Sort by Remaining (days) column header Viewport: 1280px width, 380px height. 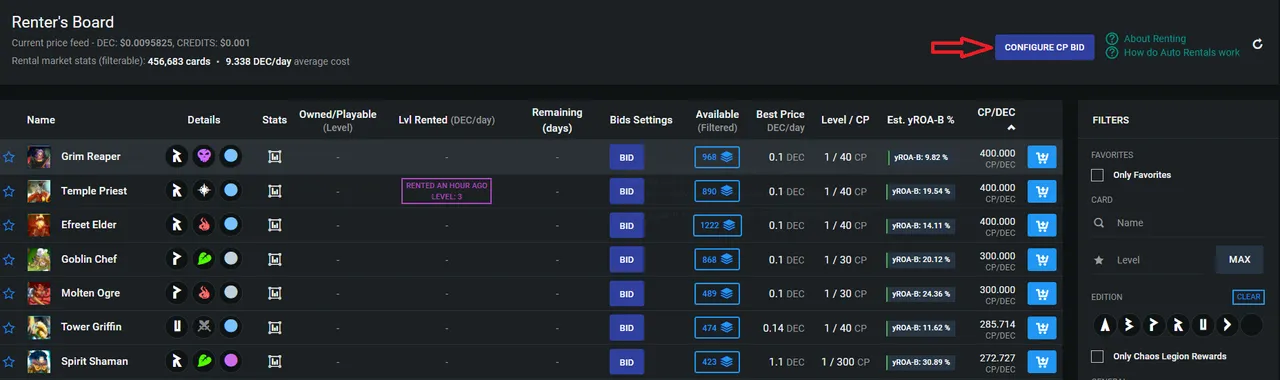pyautogui.click(x=557, y=120)
